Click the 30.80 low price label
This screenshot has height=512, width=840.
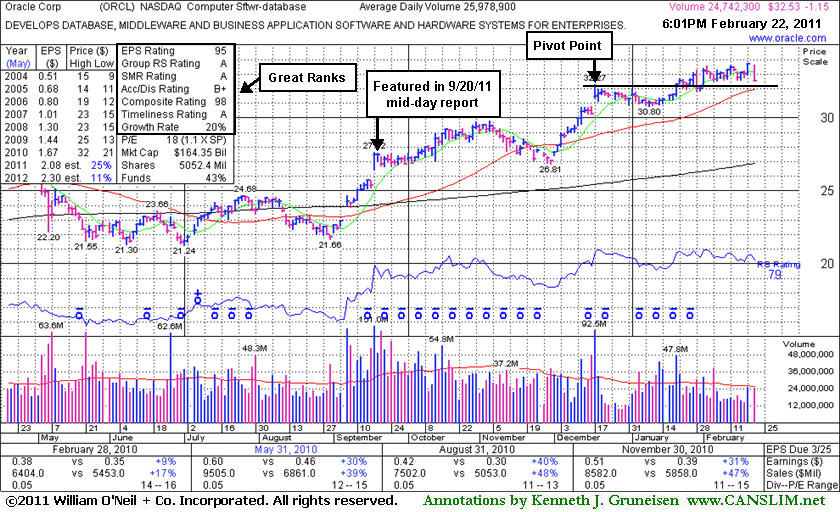pos(649,111)
